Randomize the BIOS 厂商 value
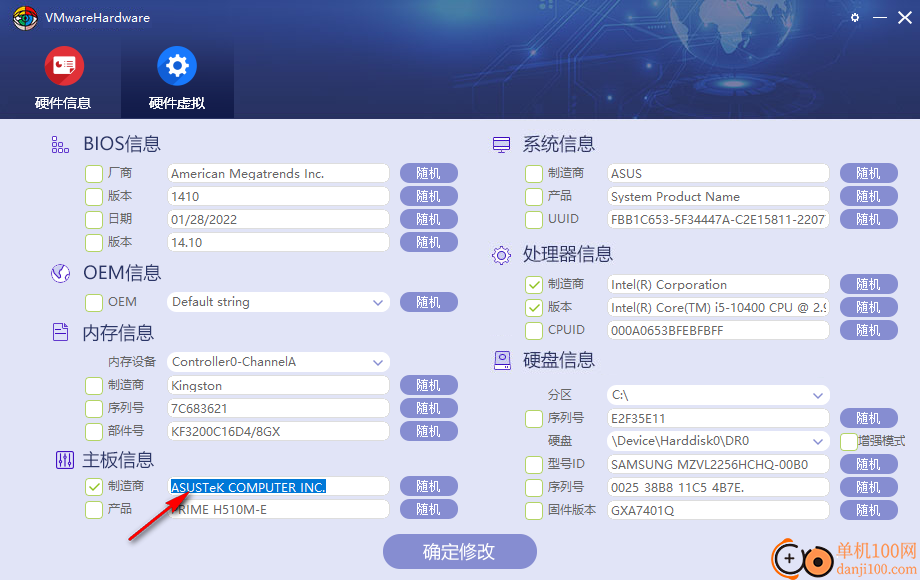The width and height of the screenshot is (920, 580). (428, 174)
